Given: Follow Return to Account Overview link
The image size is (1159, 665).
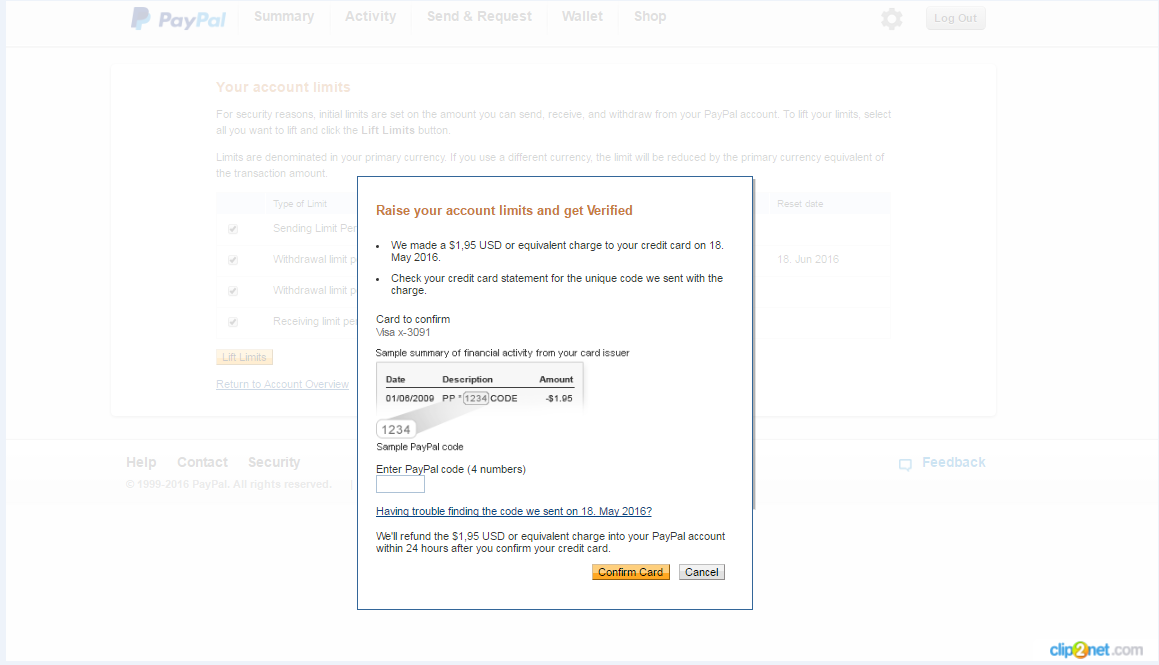Looking at the screenshot, I should pos(282,384).
